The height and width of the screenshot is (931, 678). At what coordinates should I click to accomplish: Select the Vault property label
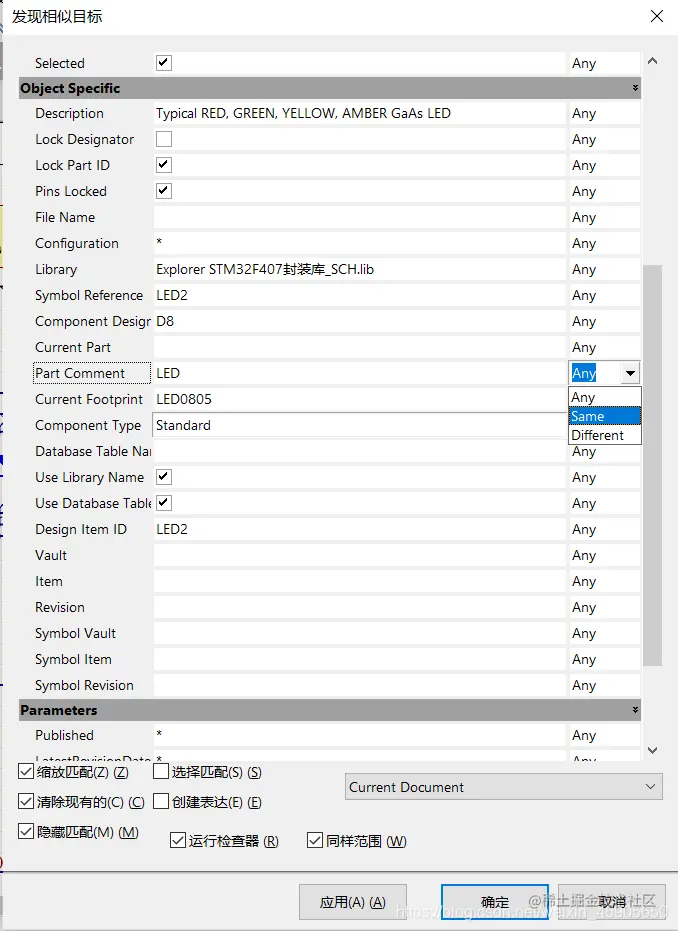(x=51, y=555)
